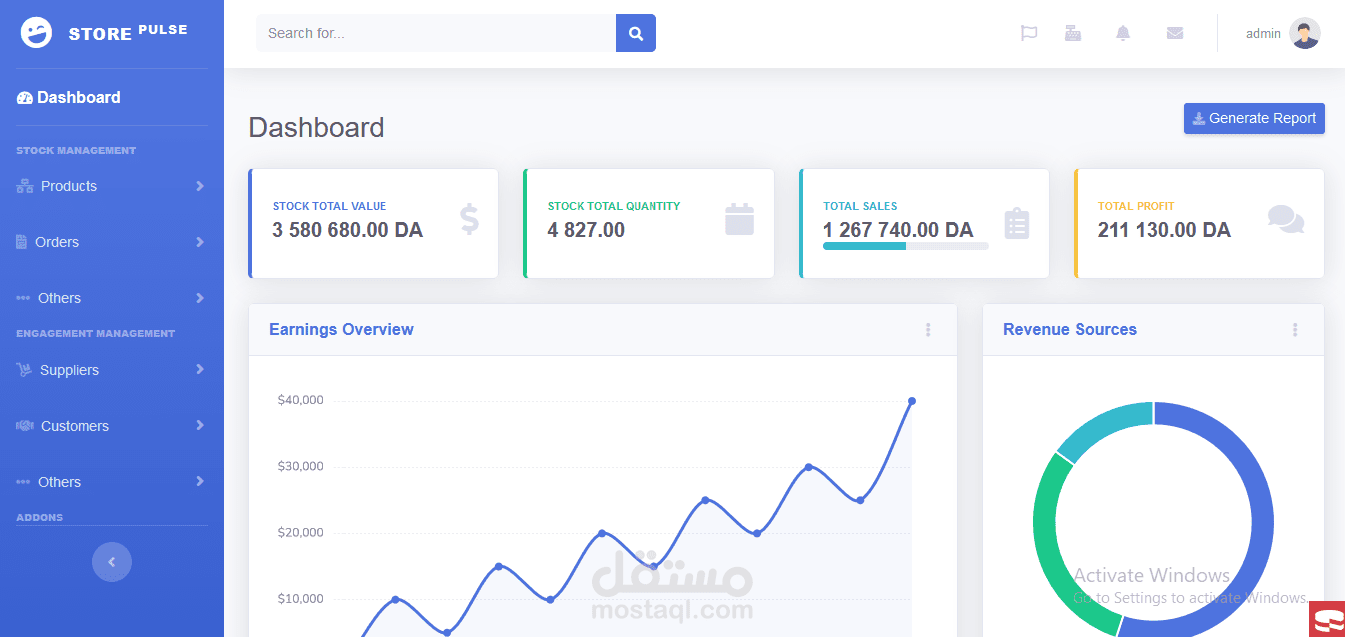
Task: Expand the Orders chevron in sidebar
Action: [x=200, y=242]
